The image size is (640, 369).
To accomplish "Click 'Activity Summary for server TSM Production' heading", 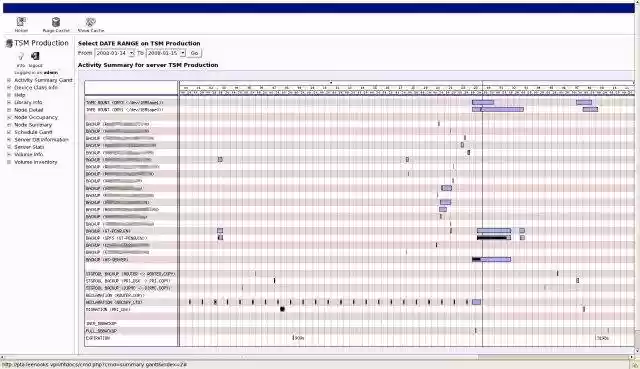I will click(x=148, y=65).
